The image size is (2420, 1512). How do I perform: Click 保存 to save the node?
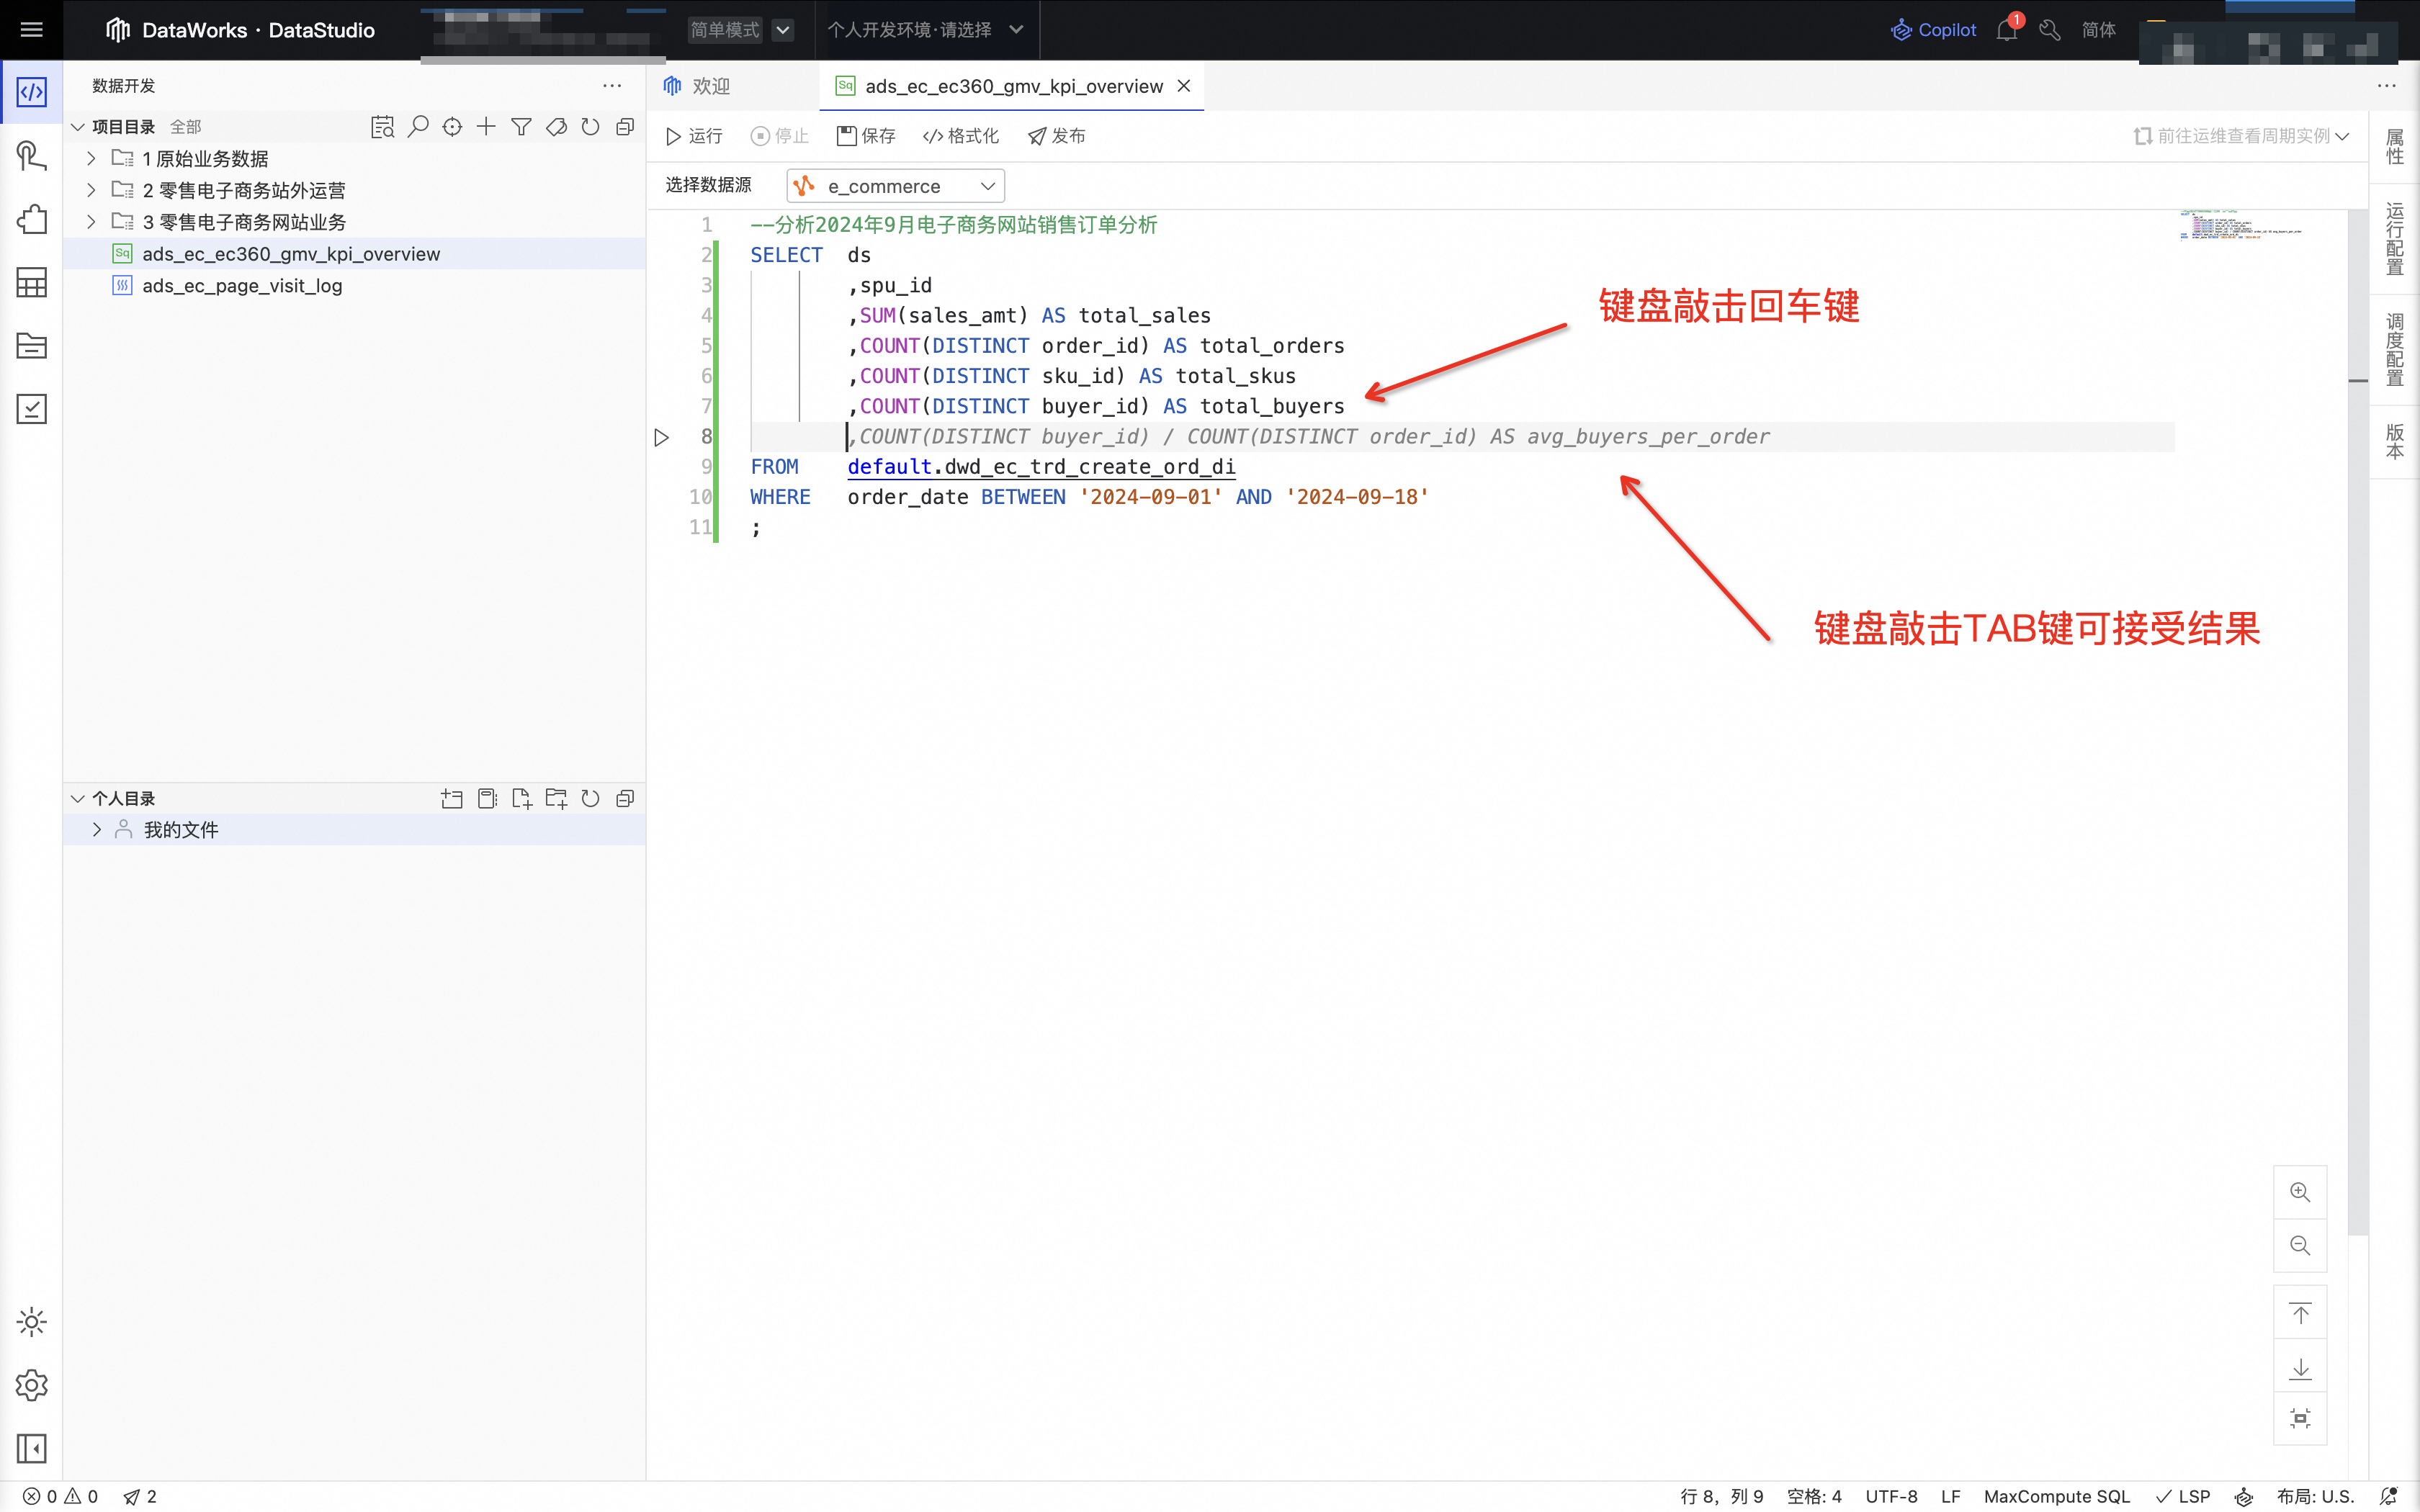tap(866, 136)
